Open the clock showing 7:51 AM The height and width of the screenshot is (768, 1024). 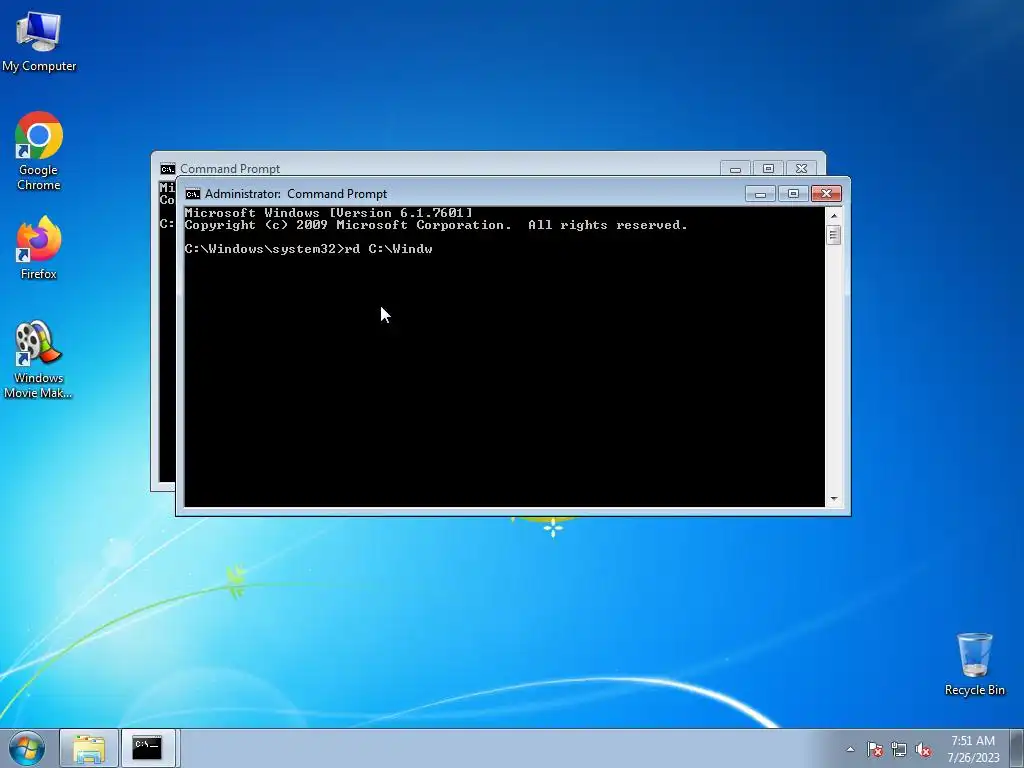pos(973,749)
